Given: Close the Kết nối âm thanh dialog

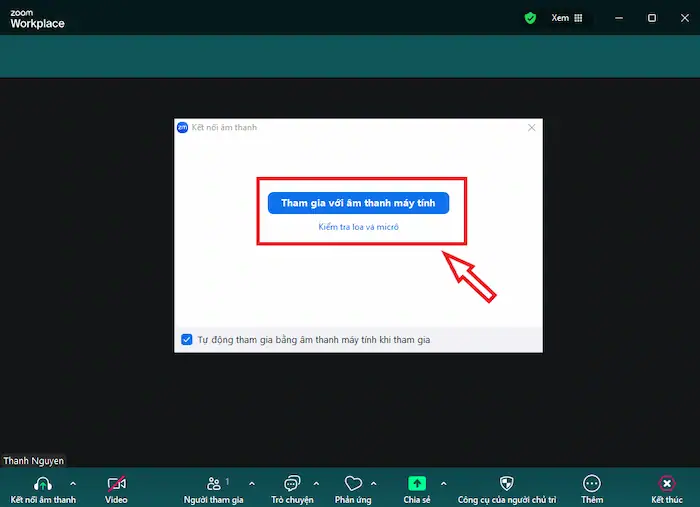Looking at the screenshot, I should pyautogui.click(x=532, y=128).
